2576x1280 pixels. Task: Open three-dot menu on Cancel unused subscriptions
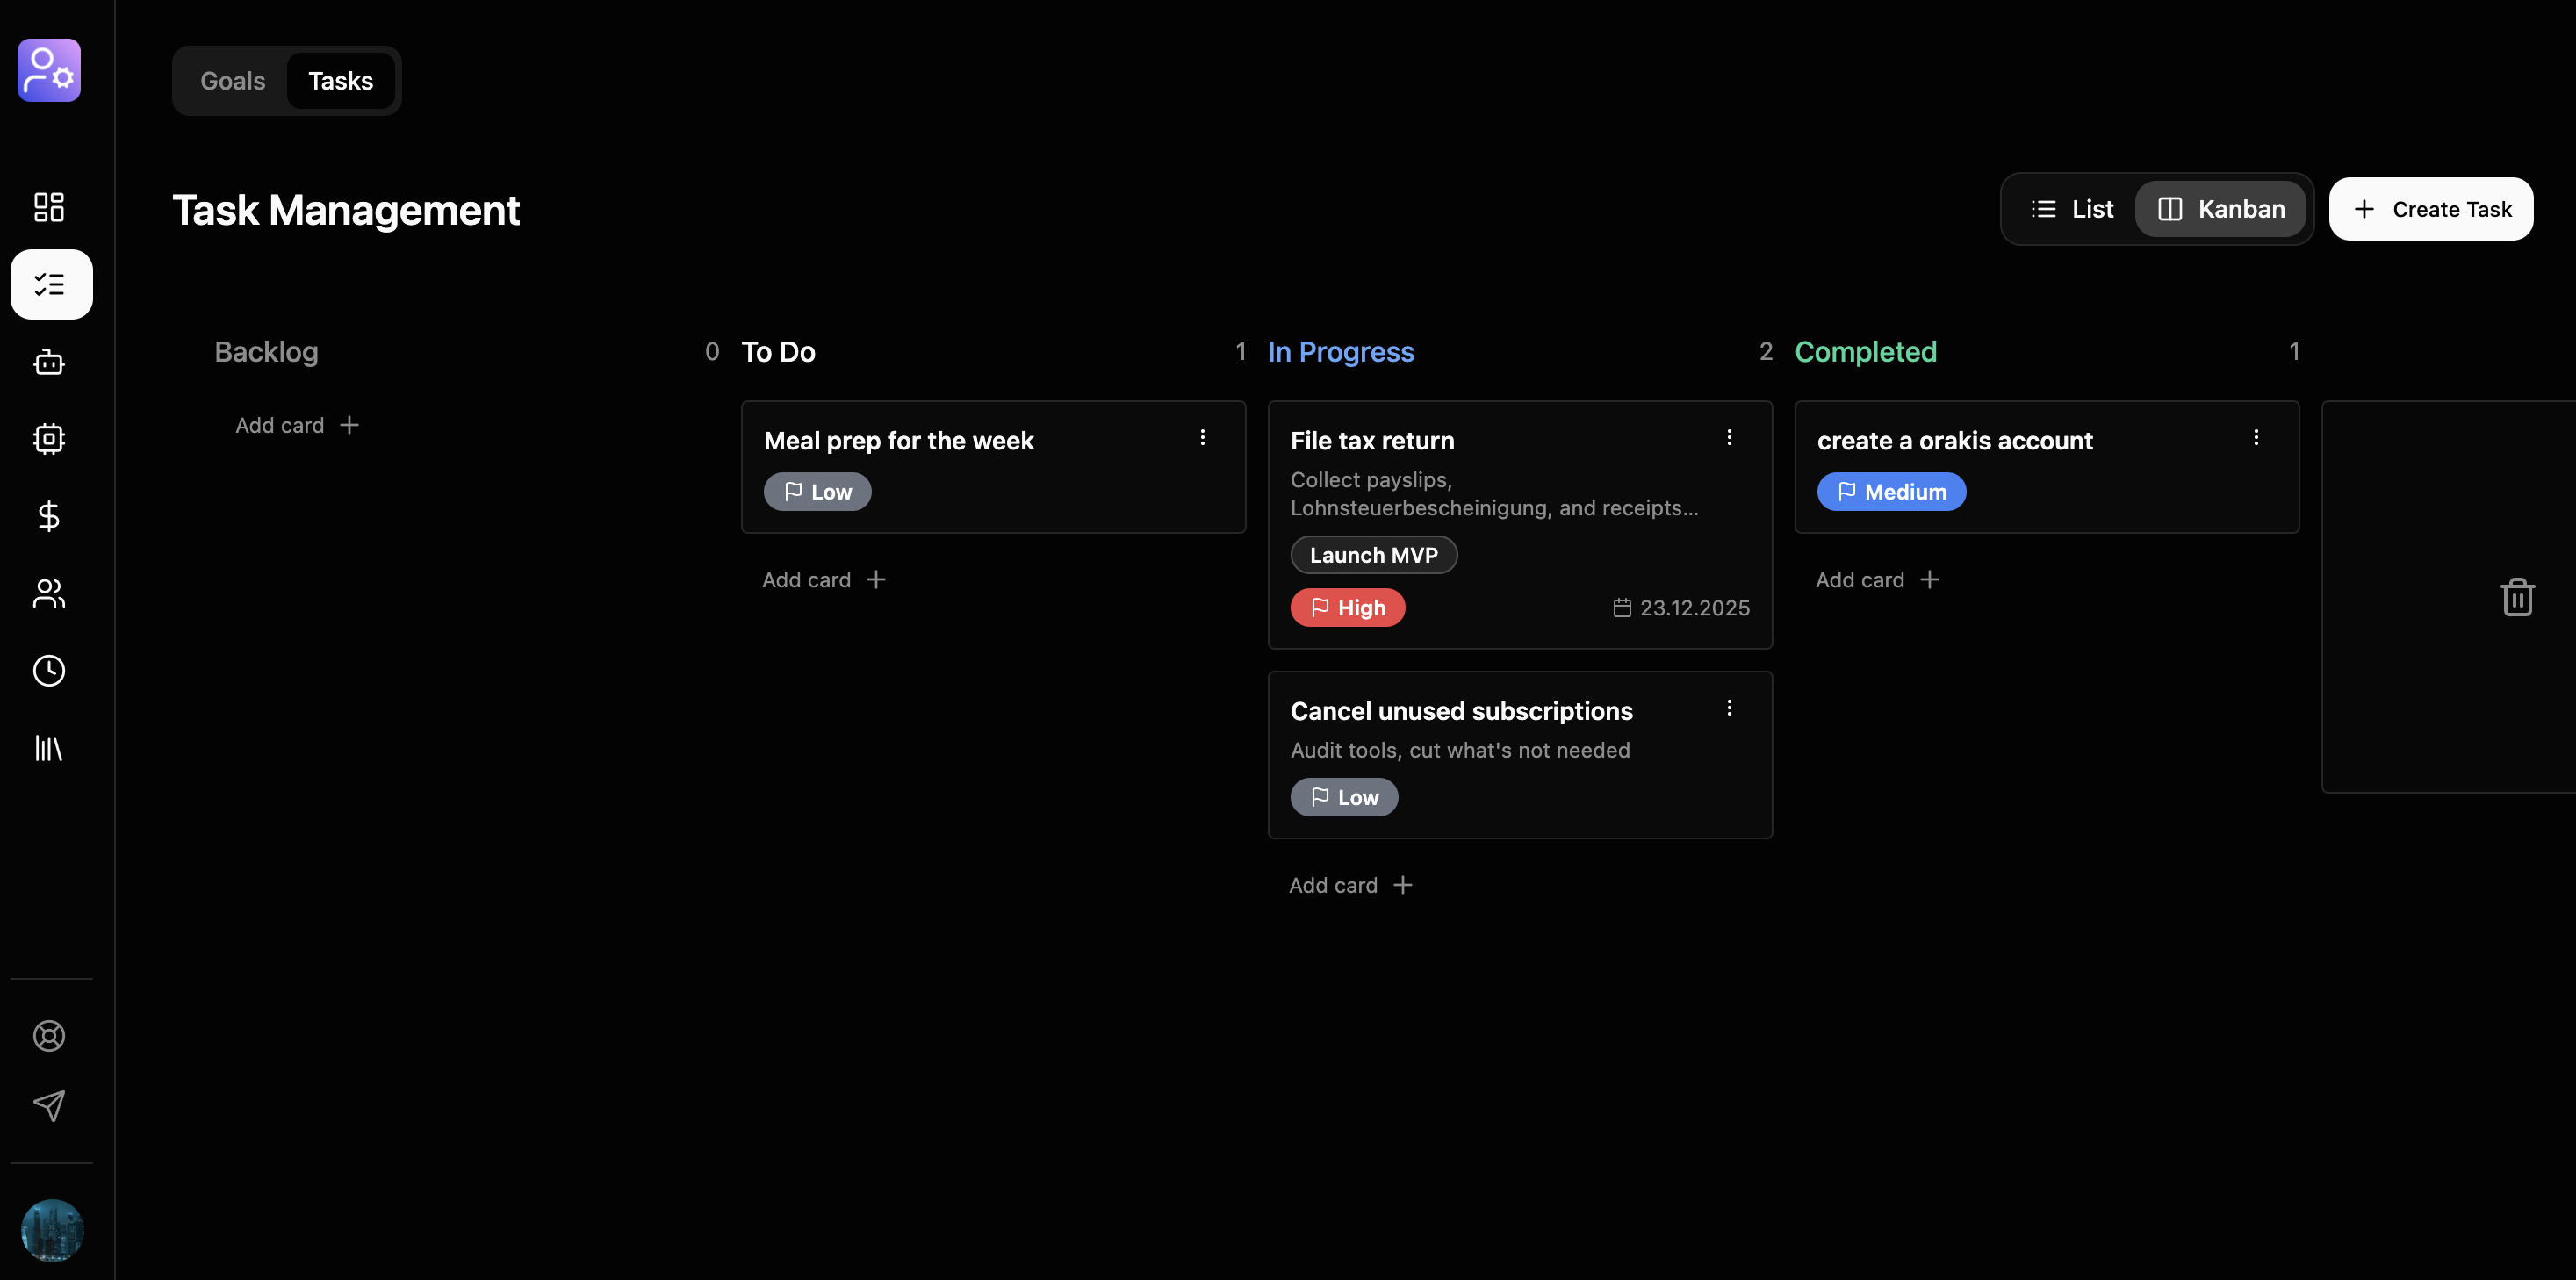(x=1729, y=708)
